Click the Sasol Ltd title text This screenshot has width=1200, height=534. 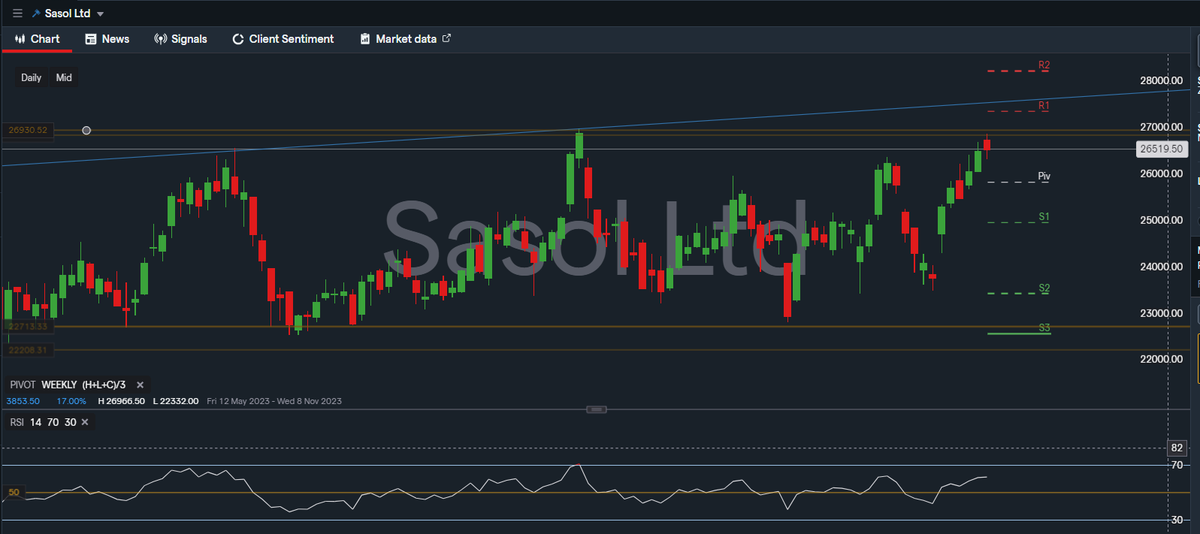coord(67,14)
